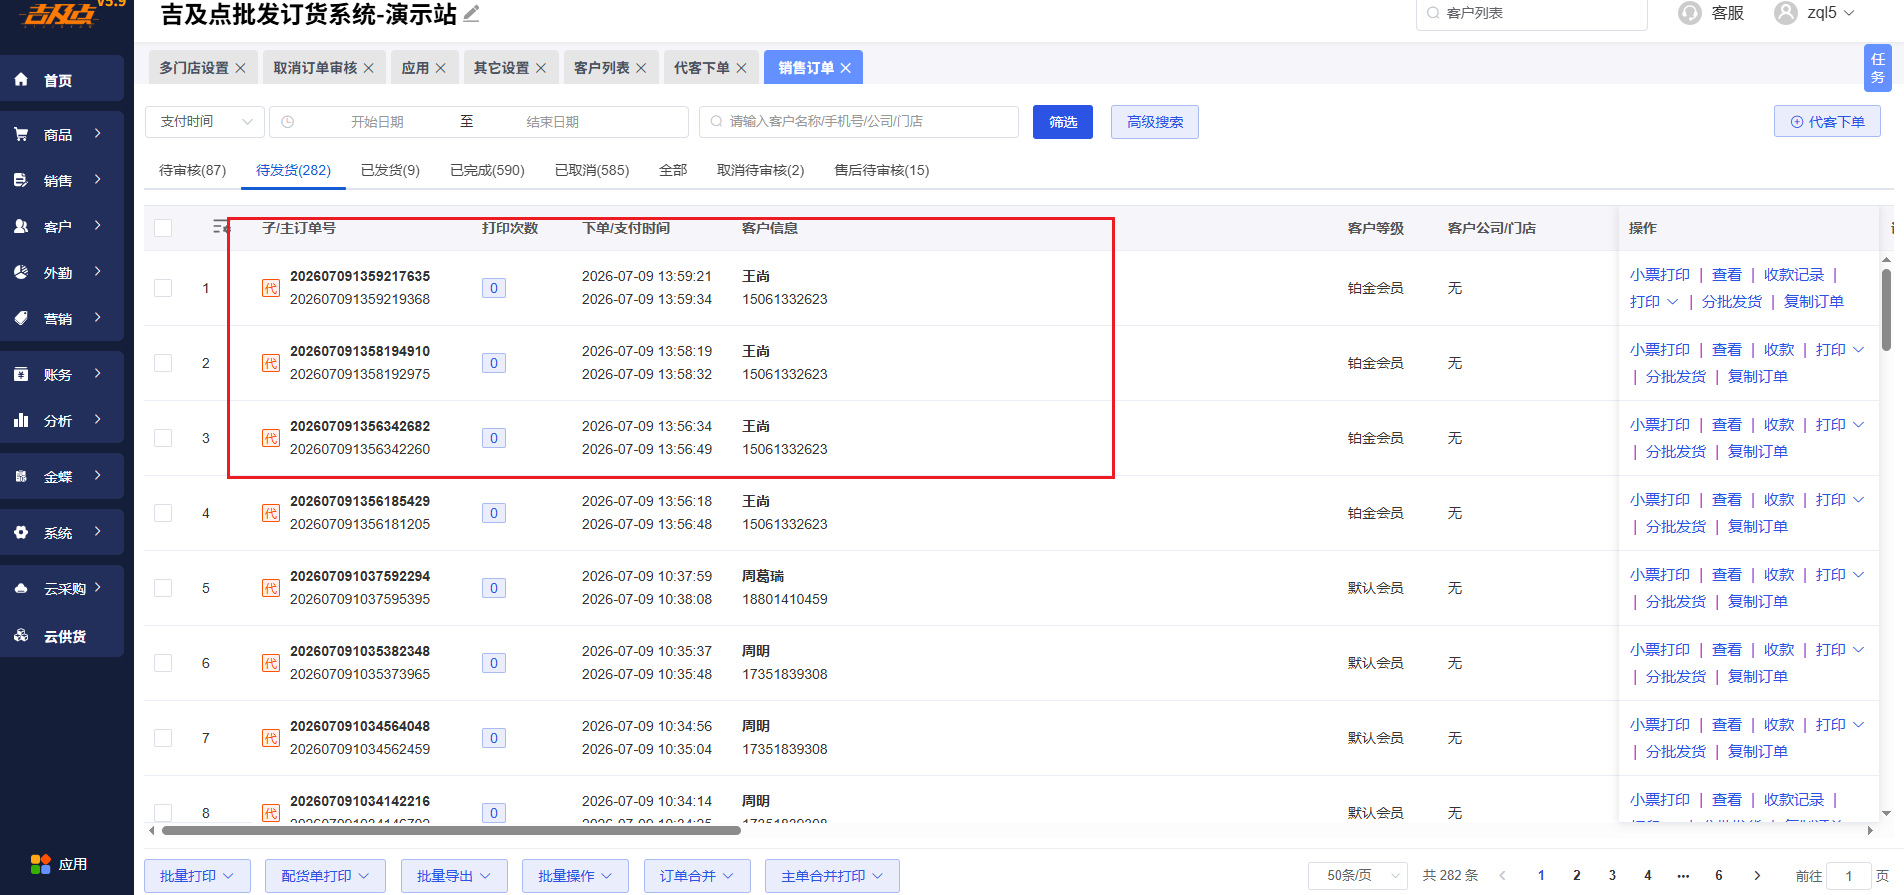Click the 系统 gear icon in sidebar

(x=21, y=532)
